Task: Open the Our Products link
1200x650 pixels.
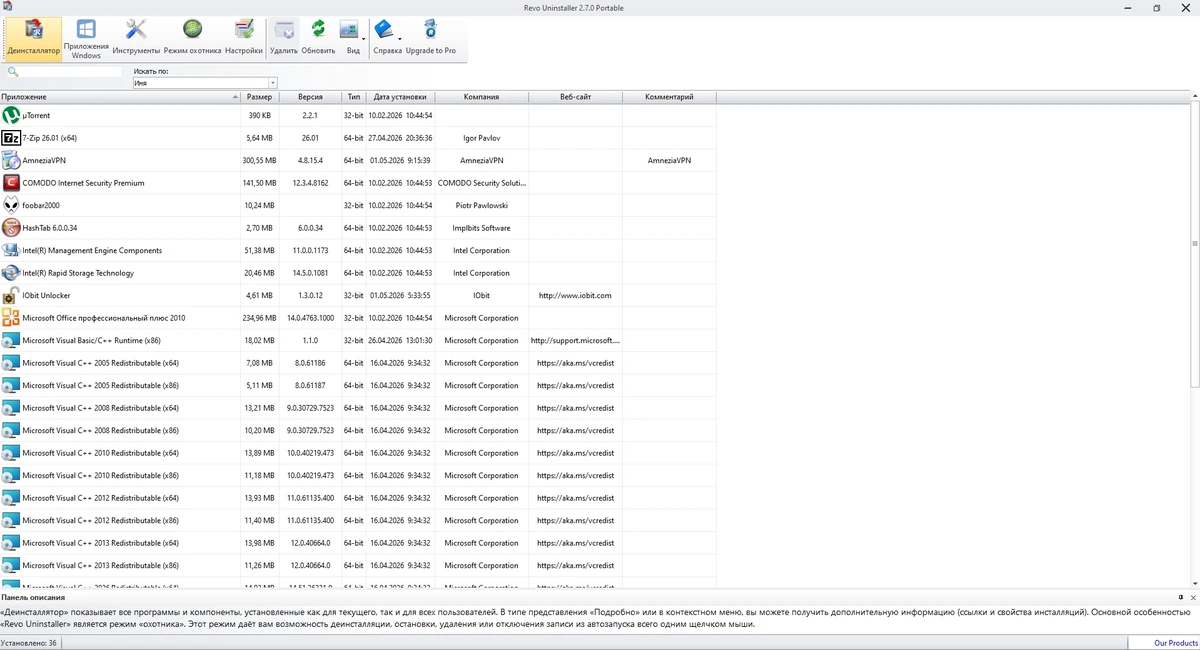Action: 1175,643
